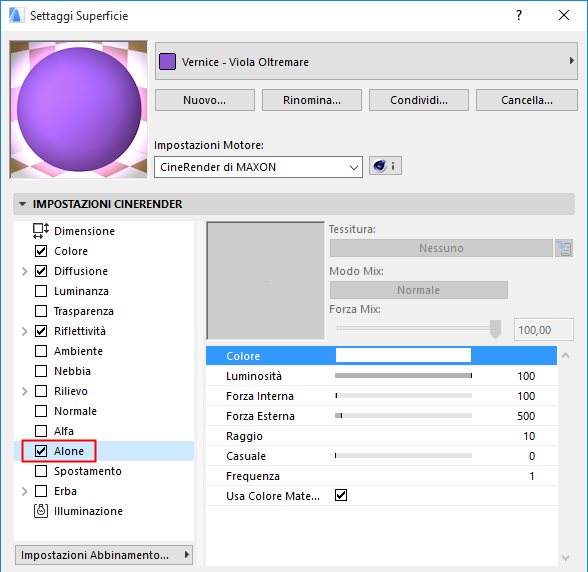Click the Casuale slider bar
Viewport: 588px width, 572px height.
click(404, 455)
